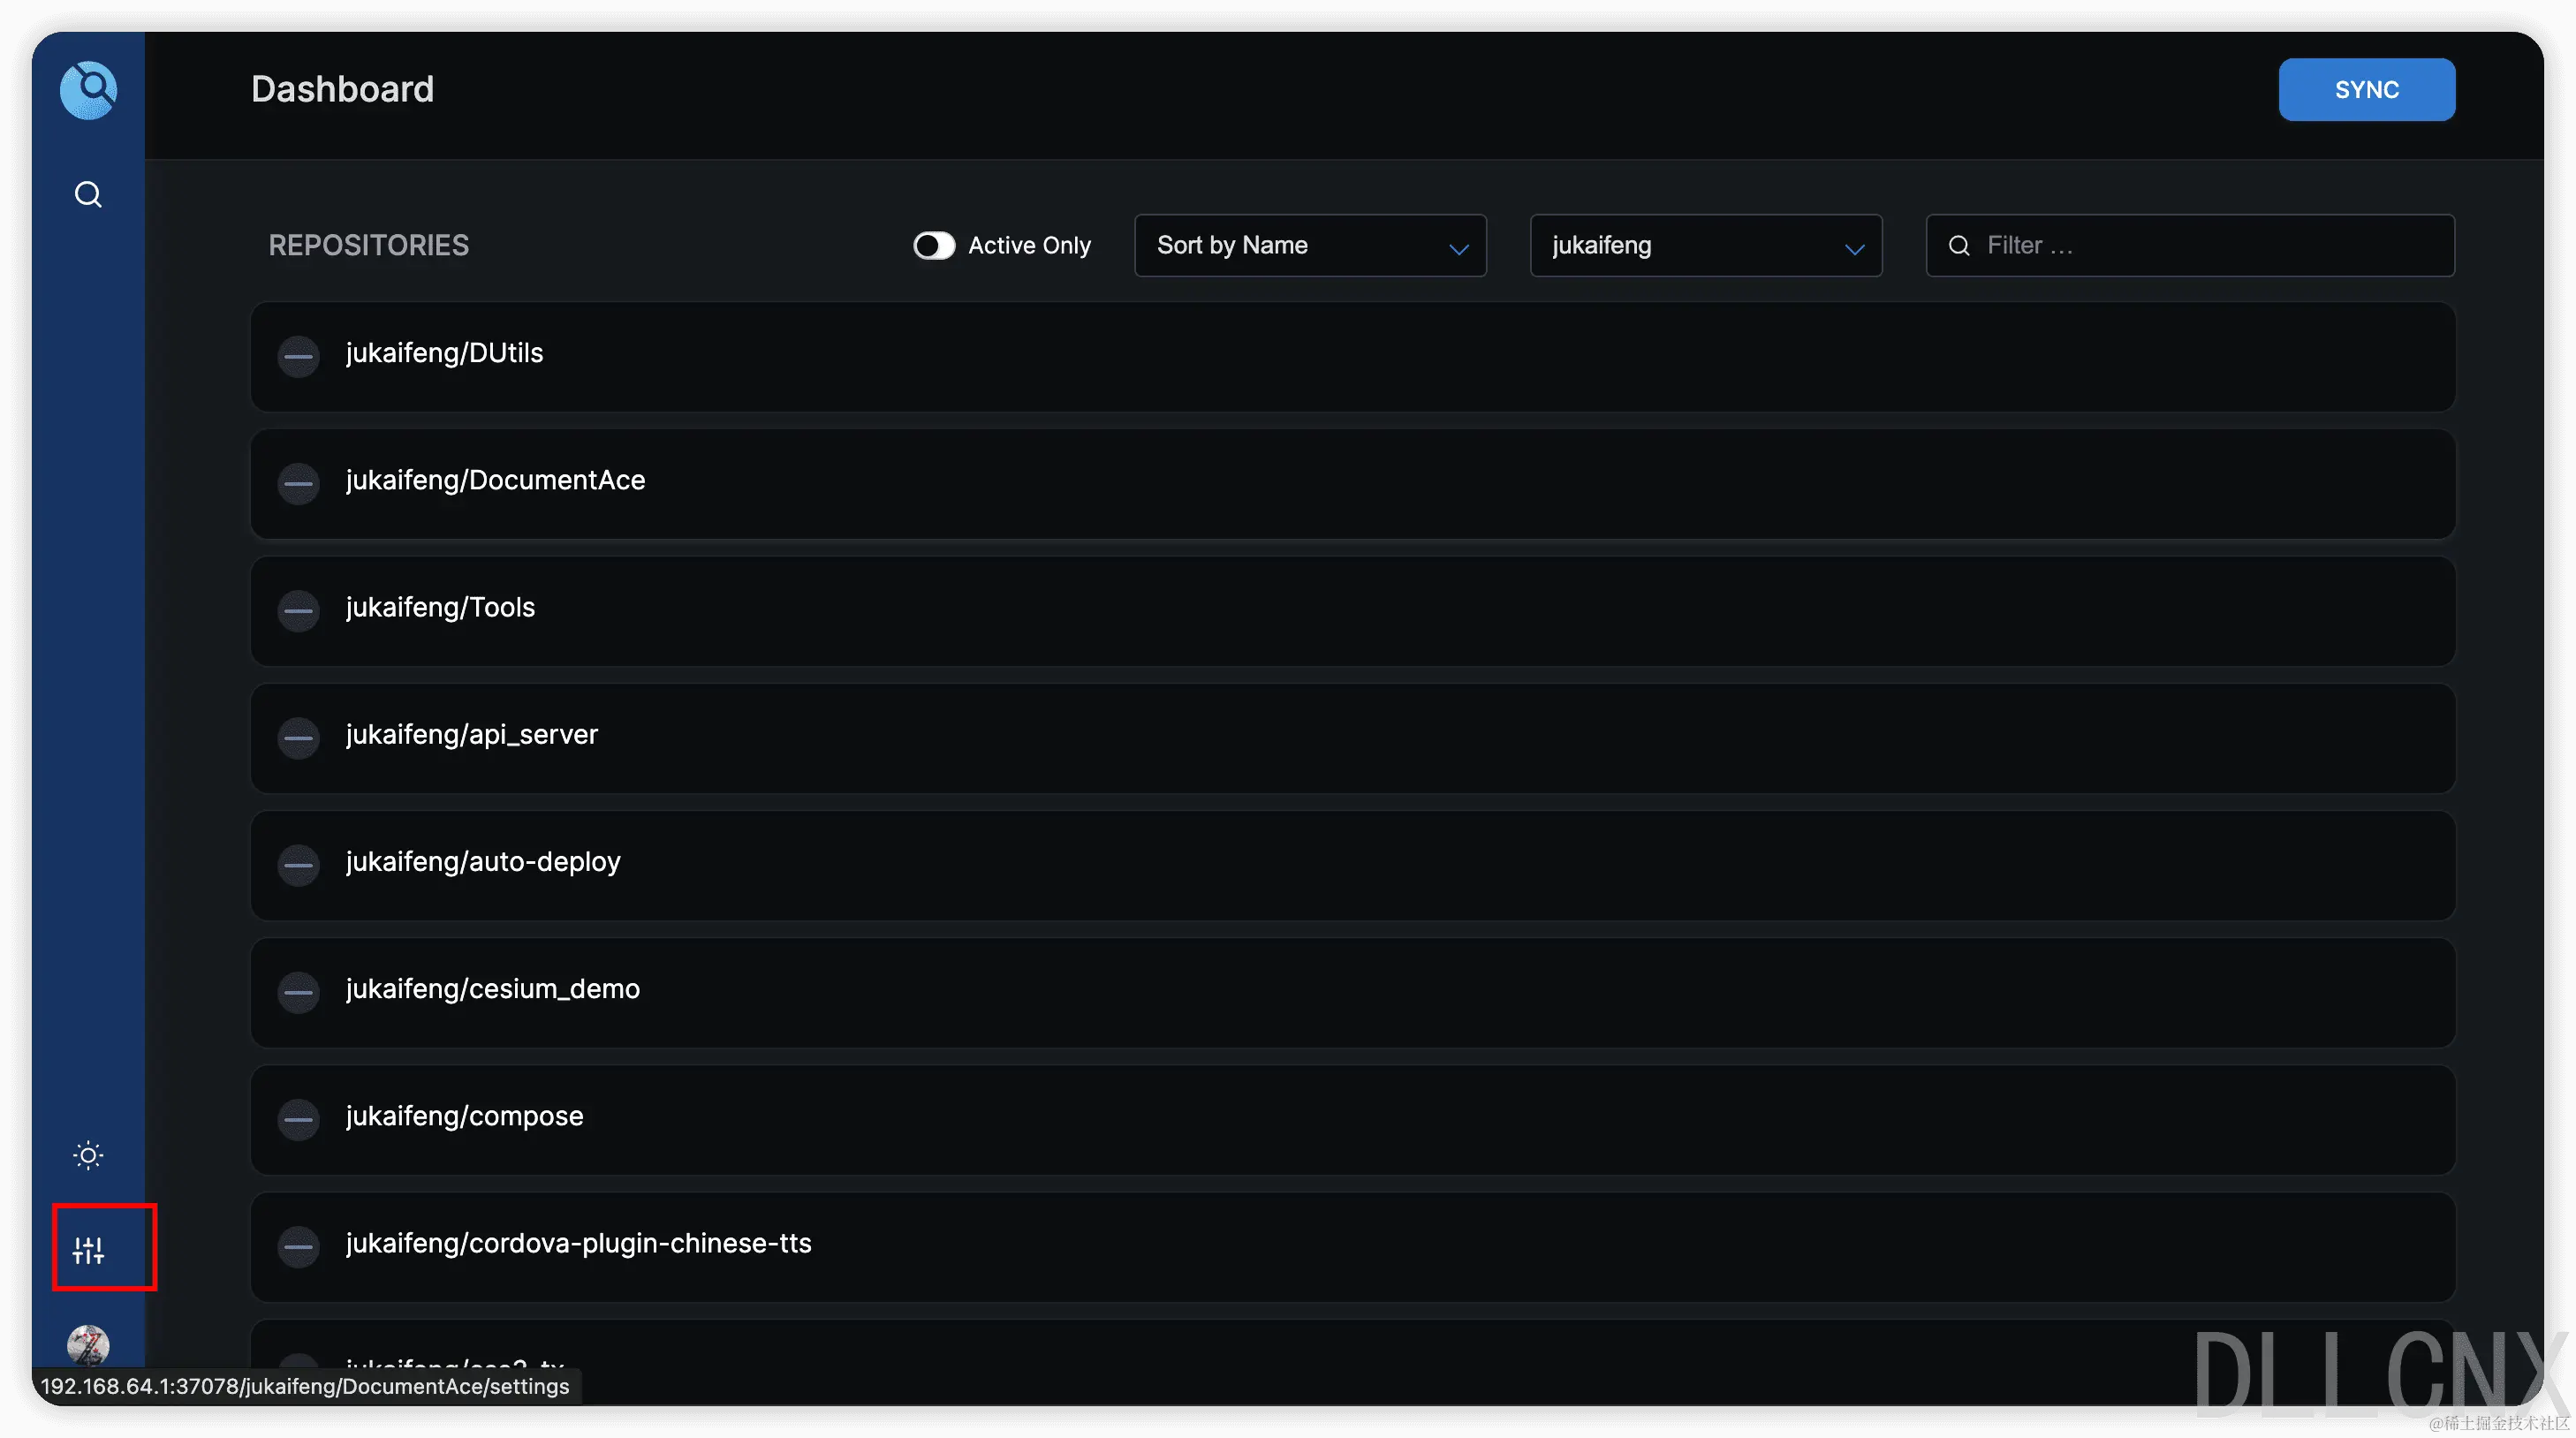Open the jukaifeng/cesium_demo repository

point(492,989)
